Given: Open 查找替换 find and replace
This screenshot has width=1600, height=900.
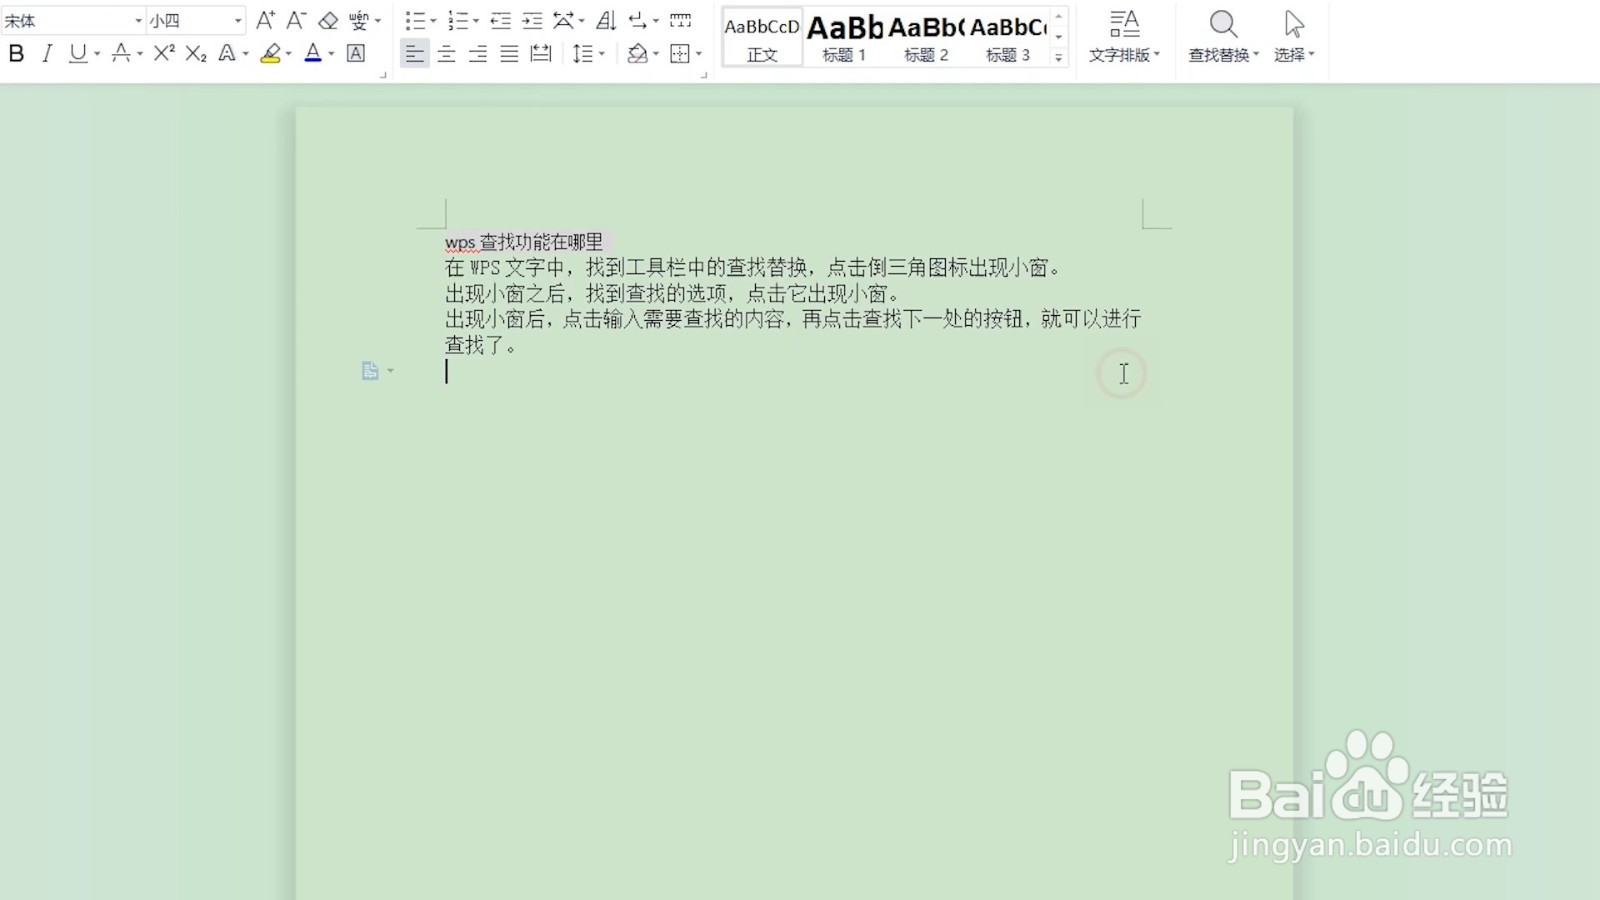Looking at the screenshot, I should [1223, 37].
